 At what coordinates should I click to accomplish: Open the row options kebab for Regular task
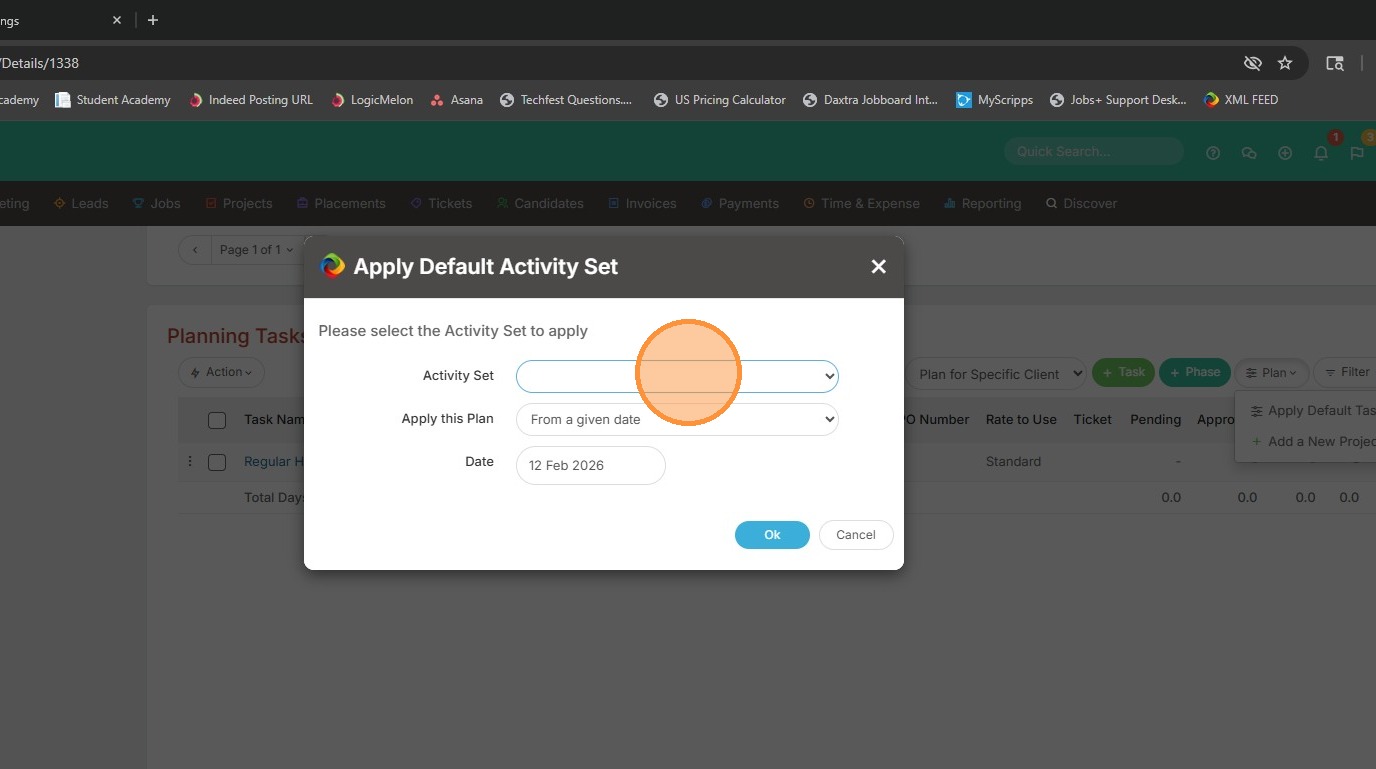(x=190, y=462)
